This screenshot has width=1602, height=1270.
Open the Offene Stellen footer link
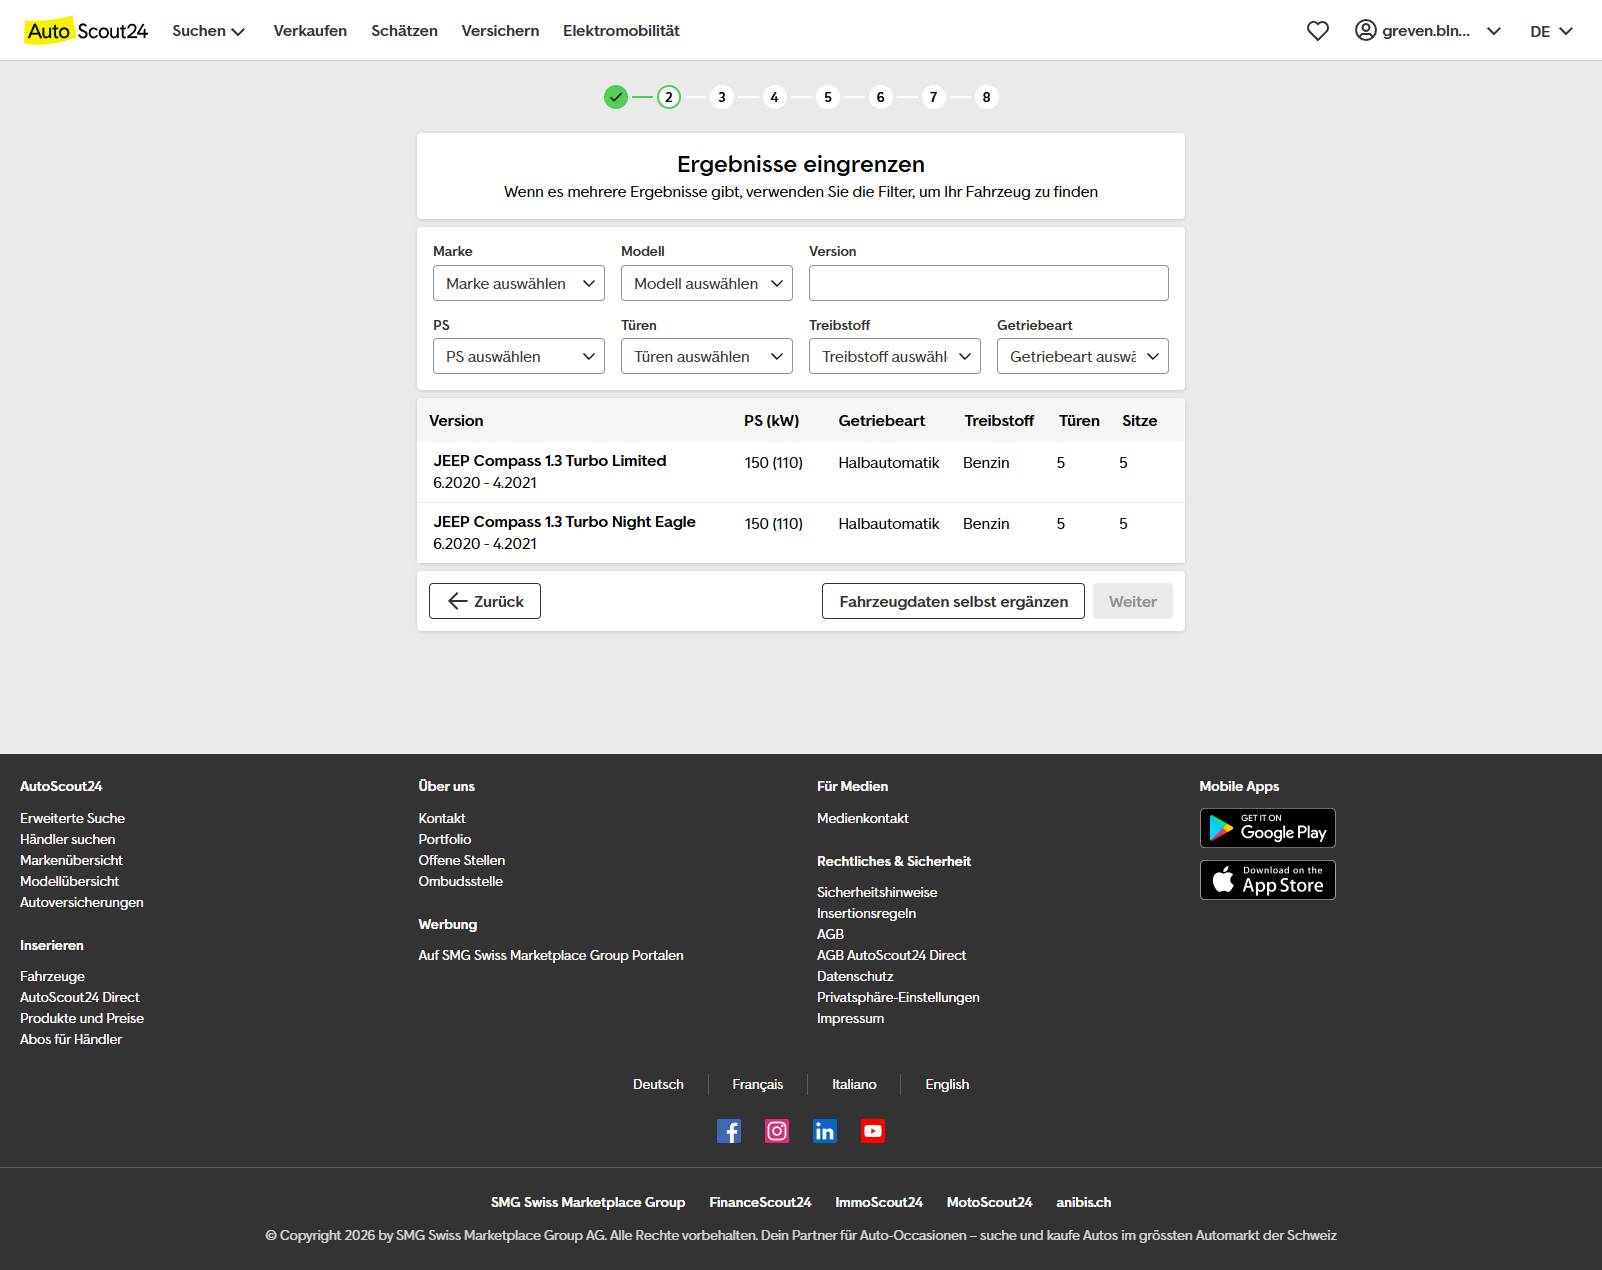[x=462, y=860]
